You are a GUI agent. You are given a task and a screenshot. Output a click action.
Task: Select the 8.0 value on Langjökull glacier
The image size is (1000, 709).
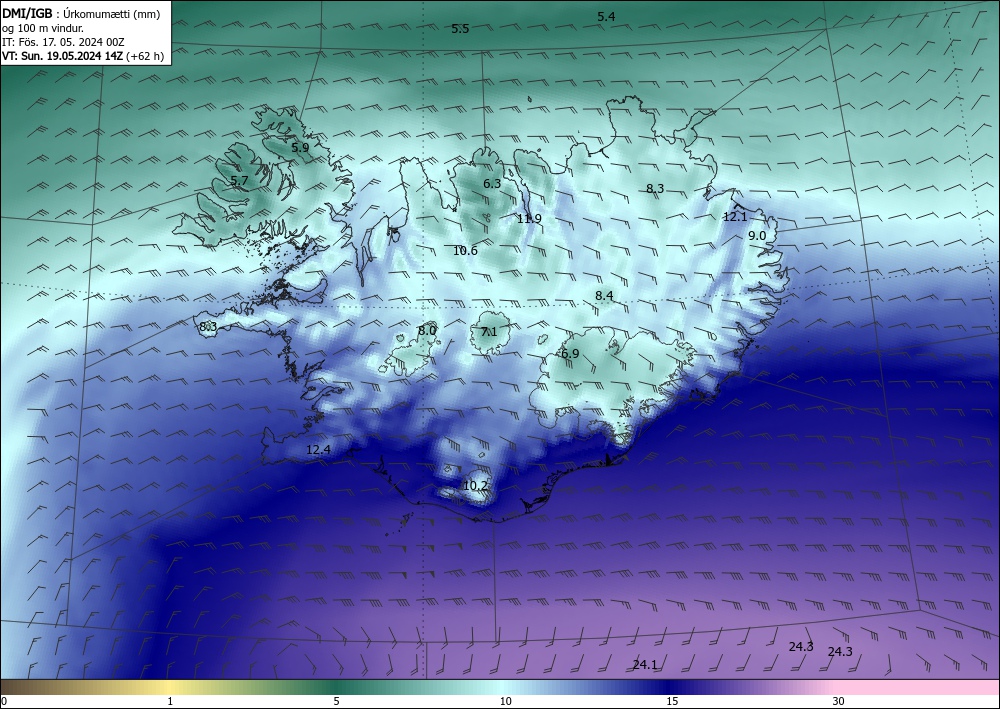point(427,331)
